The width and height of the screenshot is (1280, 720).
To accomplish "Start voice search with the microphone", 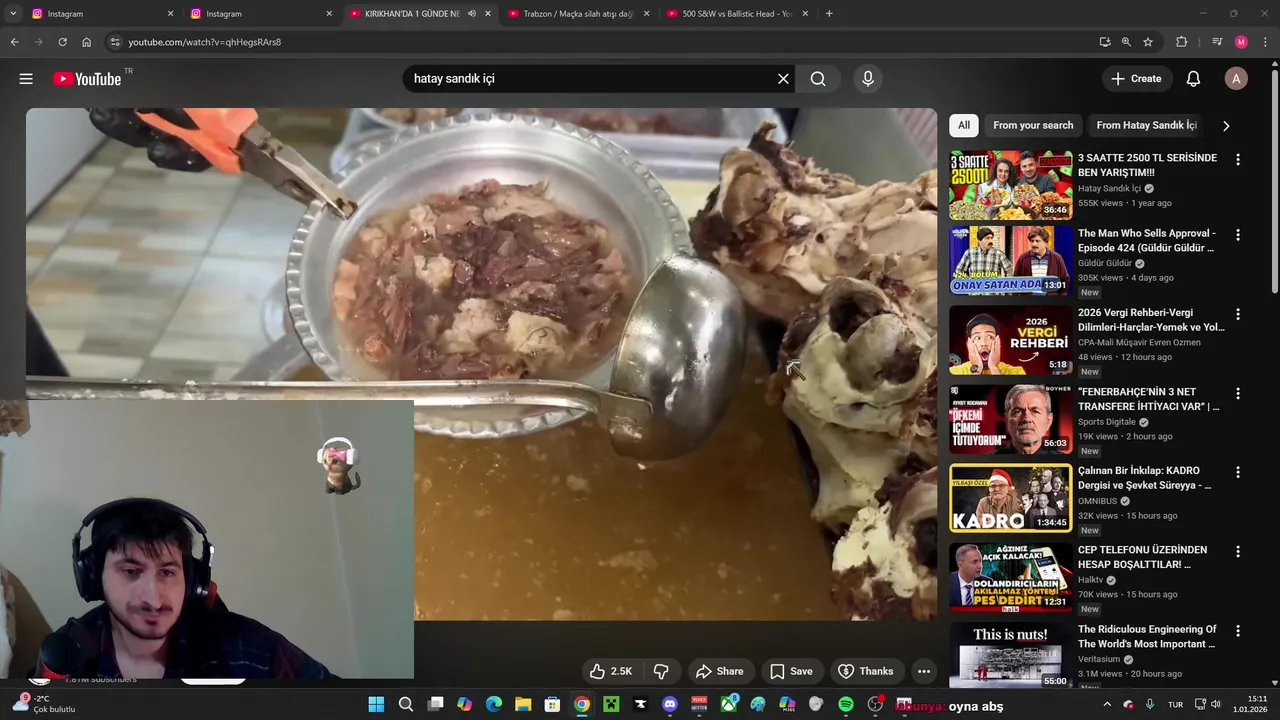I will [x=867, y=79].
